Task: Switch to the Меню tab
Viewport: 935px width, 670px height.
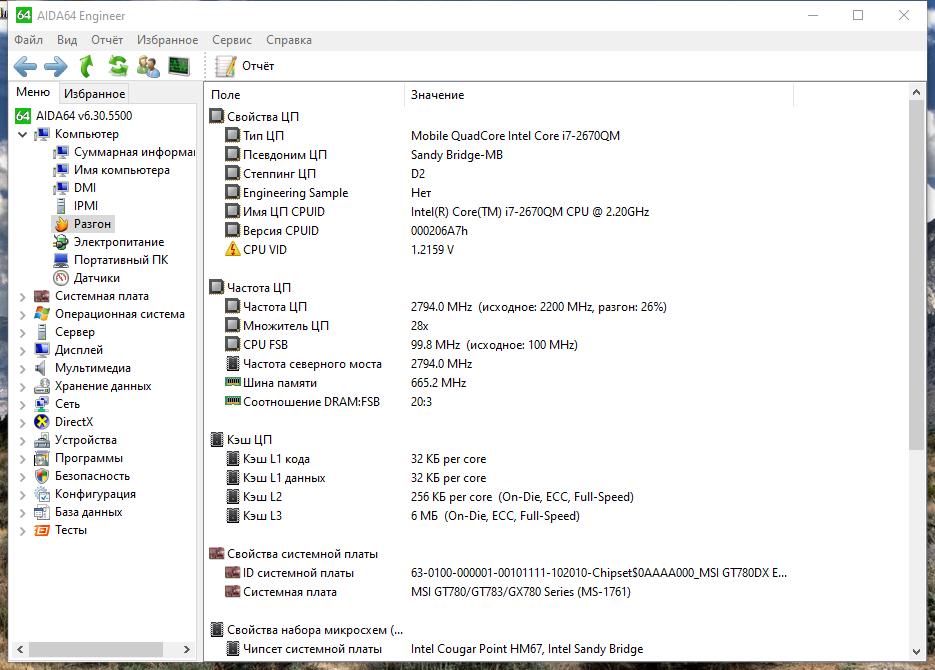Action: [33, 92]
